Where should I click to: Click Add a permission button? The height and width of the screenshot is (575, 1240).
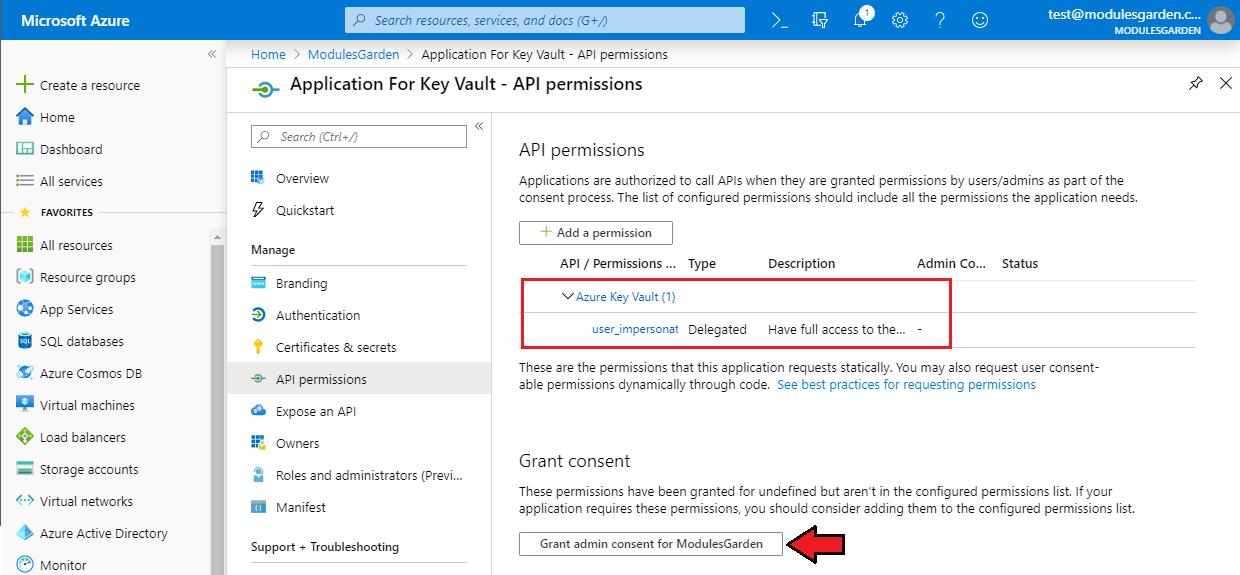pos(596,232)
